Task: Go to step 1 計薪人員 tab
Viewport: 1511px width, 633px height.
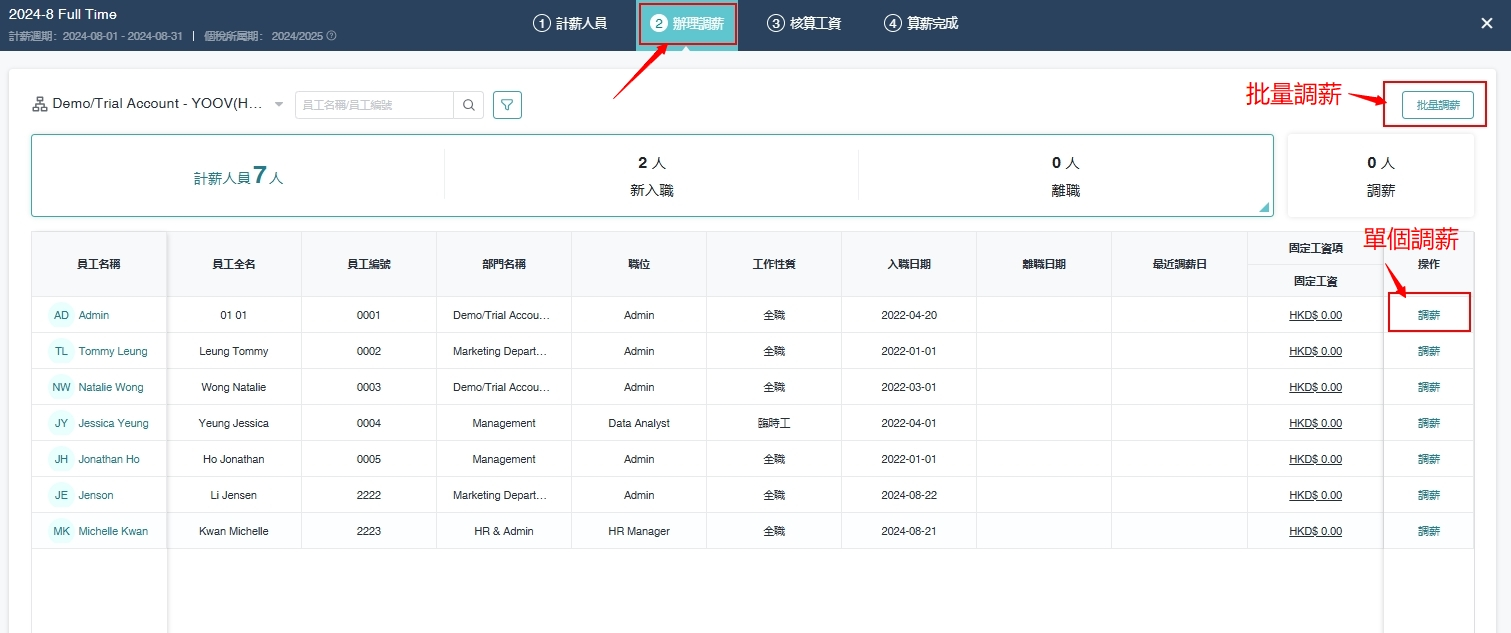Action: [x=570, y=24]
